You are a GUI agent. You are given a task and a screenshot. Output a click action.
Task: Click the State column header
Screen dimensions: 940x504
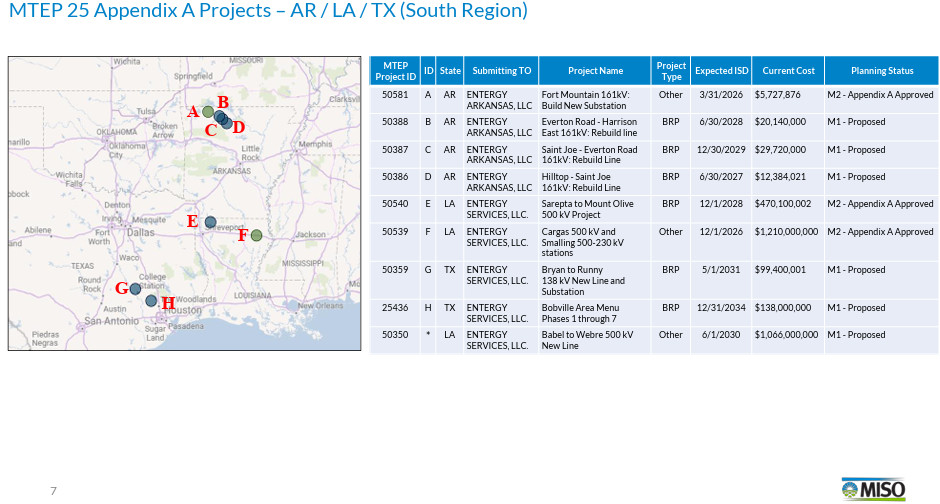pyautogui.click(x=450, y=71)
